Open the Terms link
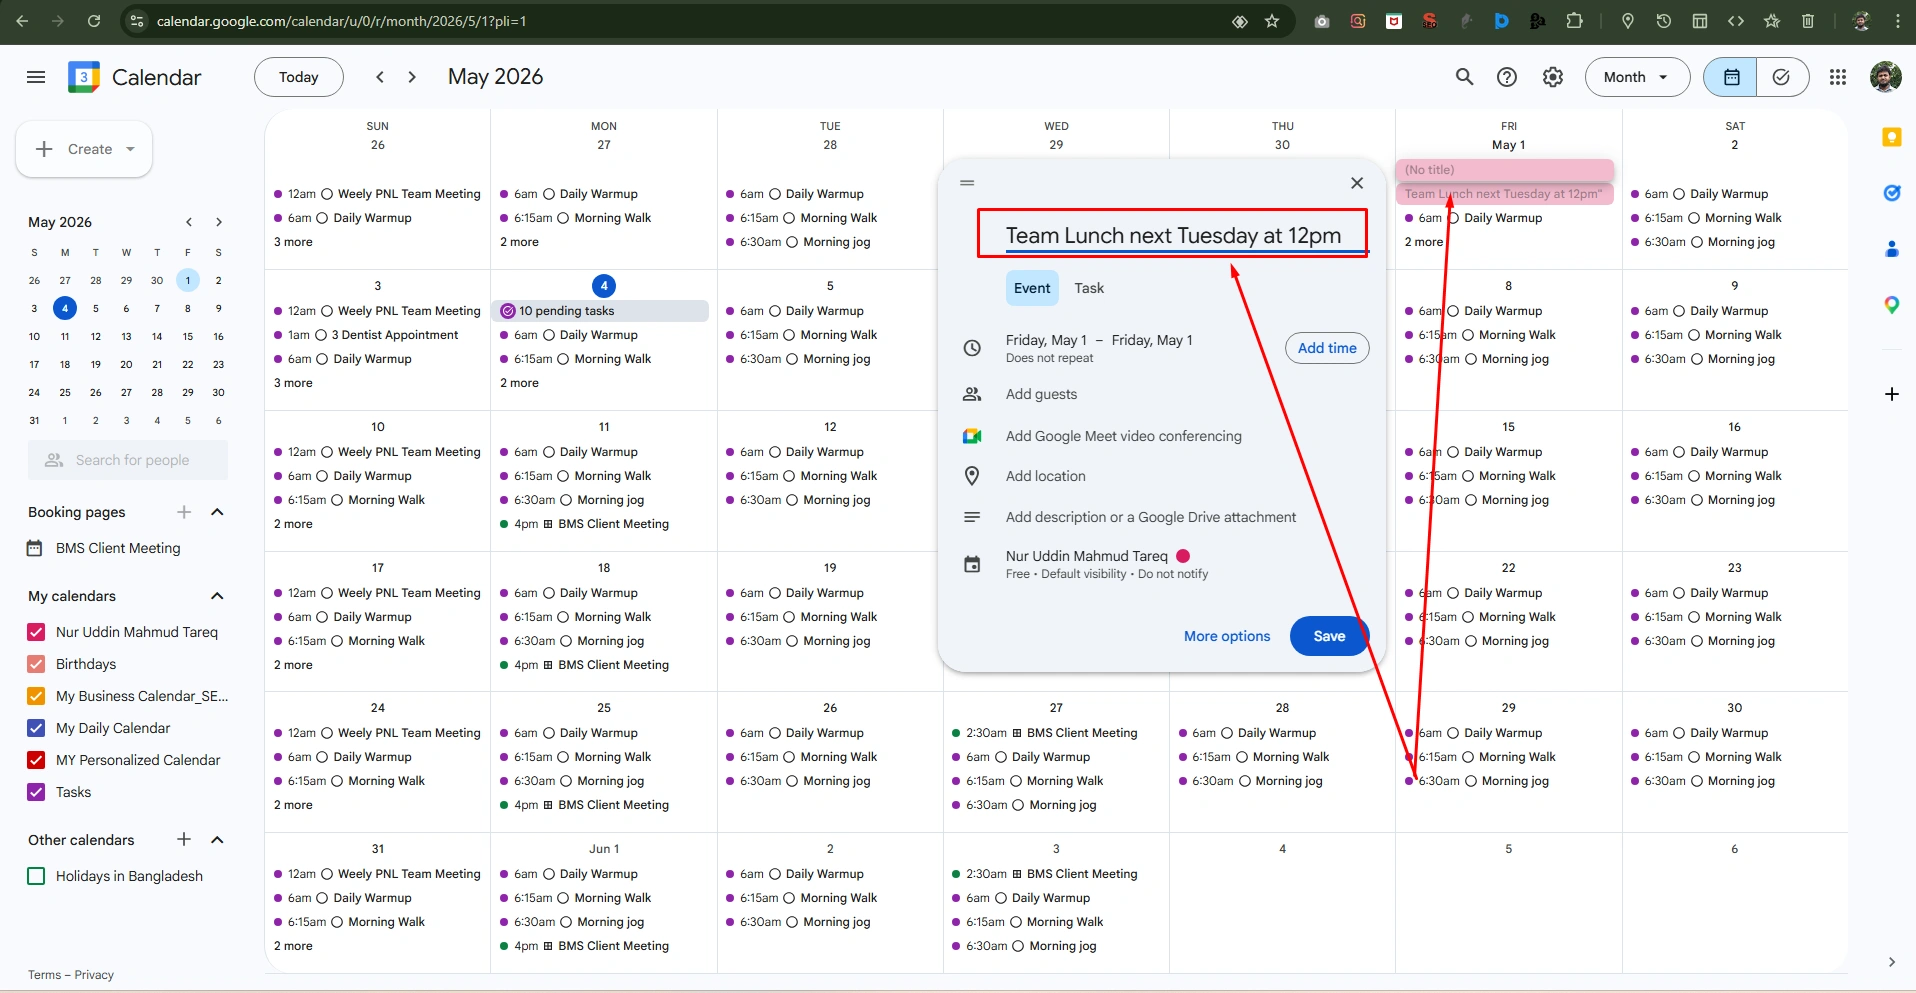 tap(44, 975)
